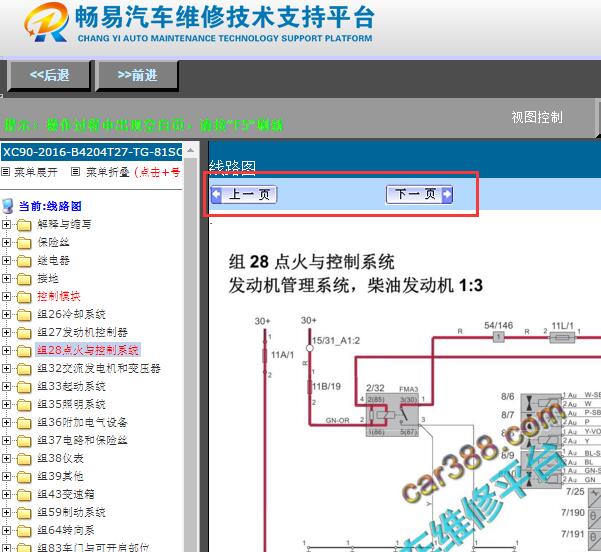This screenshot has width=601, height=552.
Task: Expand the 组35照明系统 node
Action: [6, 404]
